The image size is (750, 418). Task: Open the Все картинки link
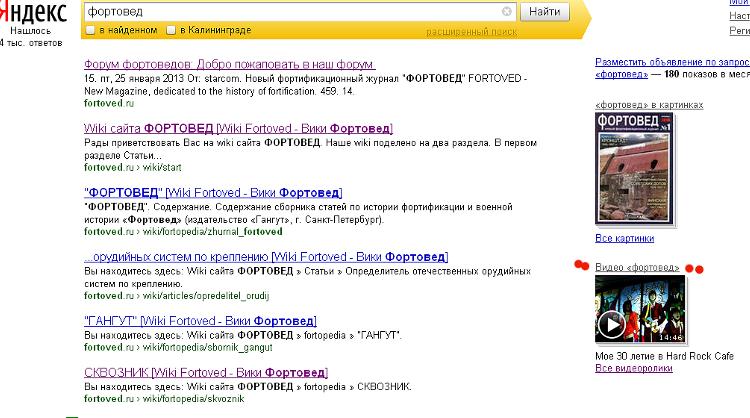[624, 238]
